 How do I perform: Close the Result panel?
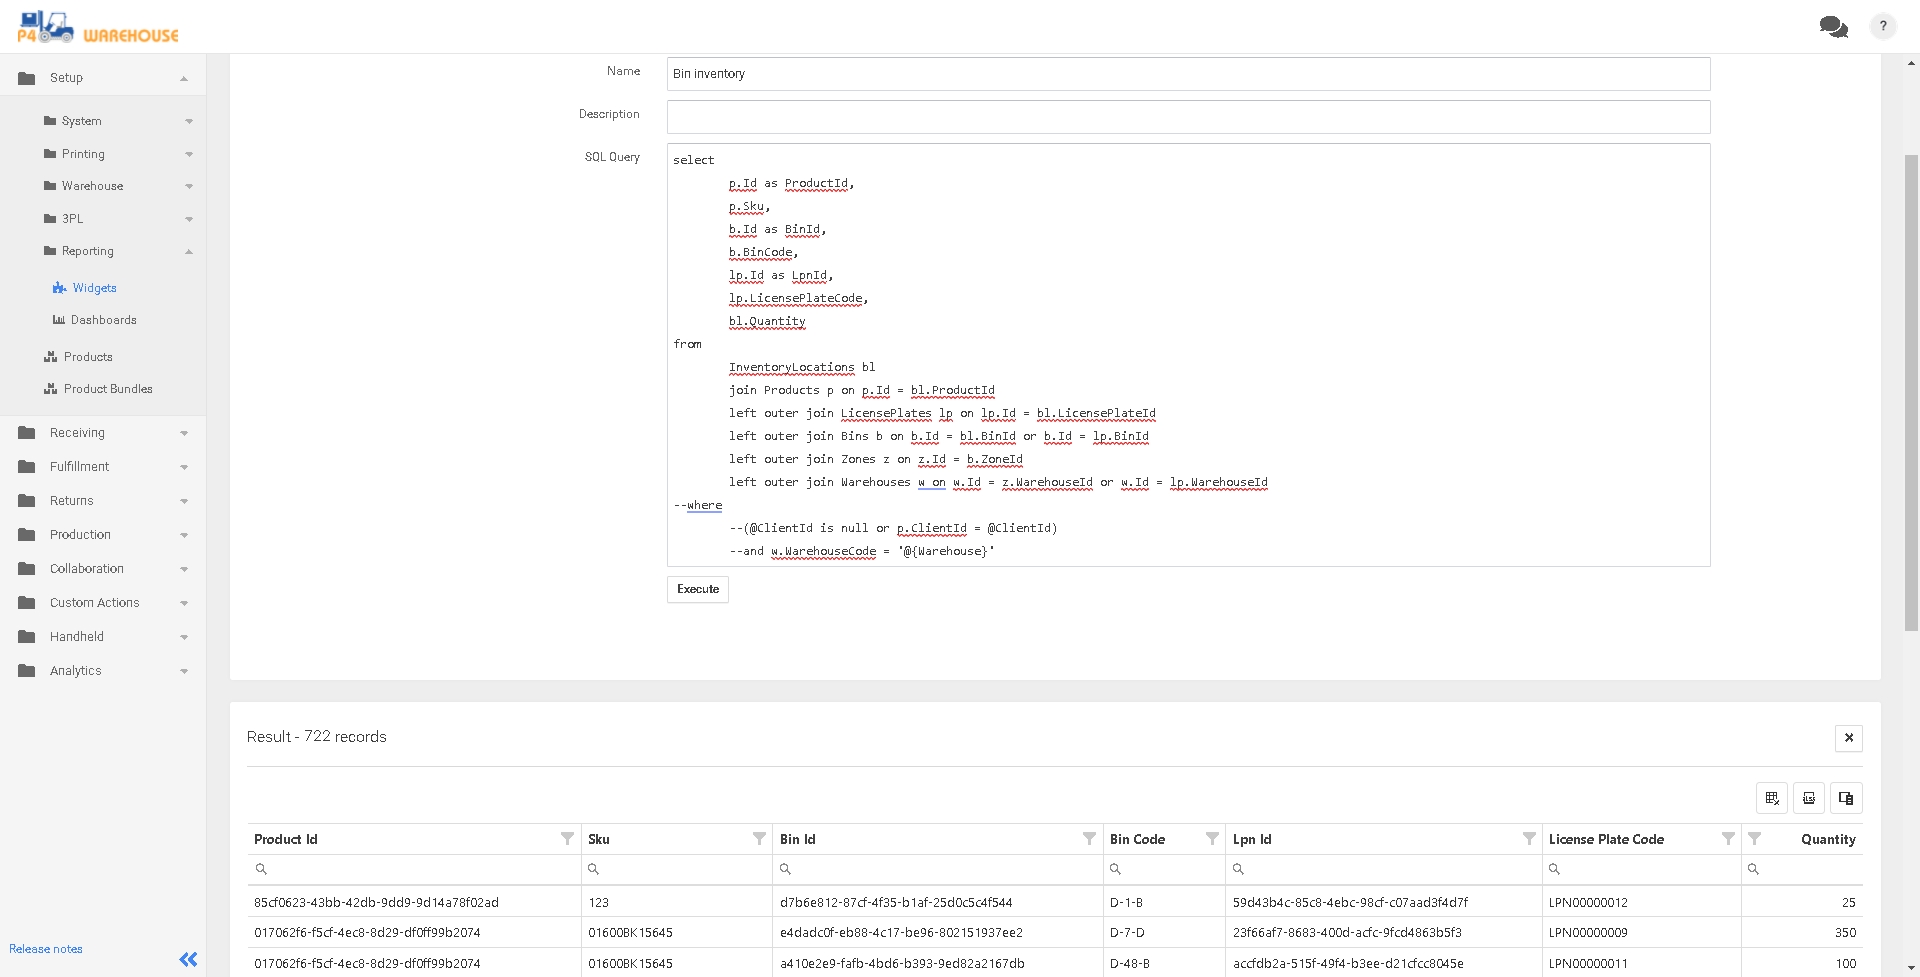point(1848,738)
